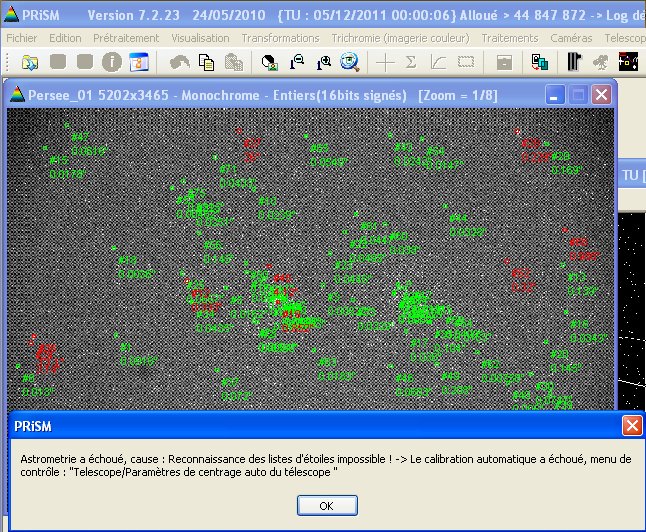Click the sigma statistics icon

pos(411,61)
